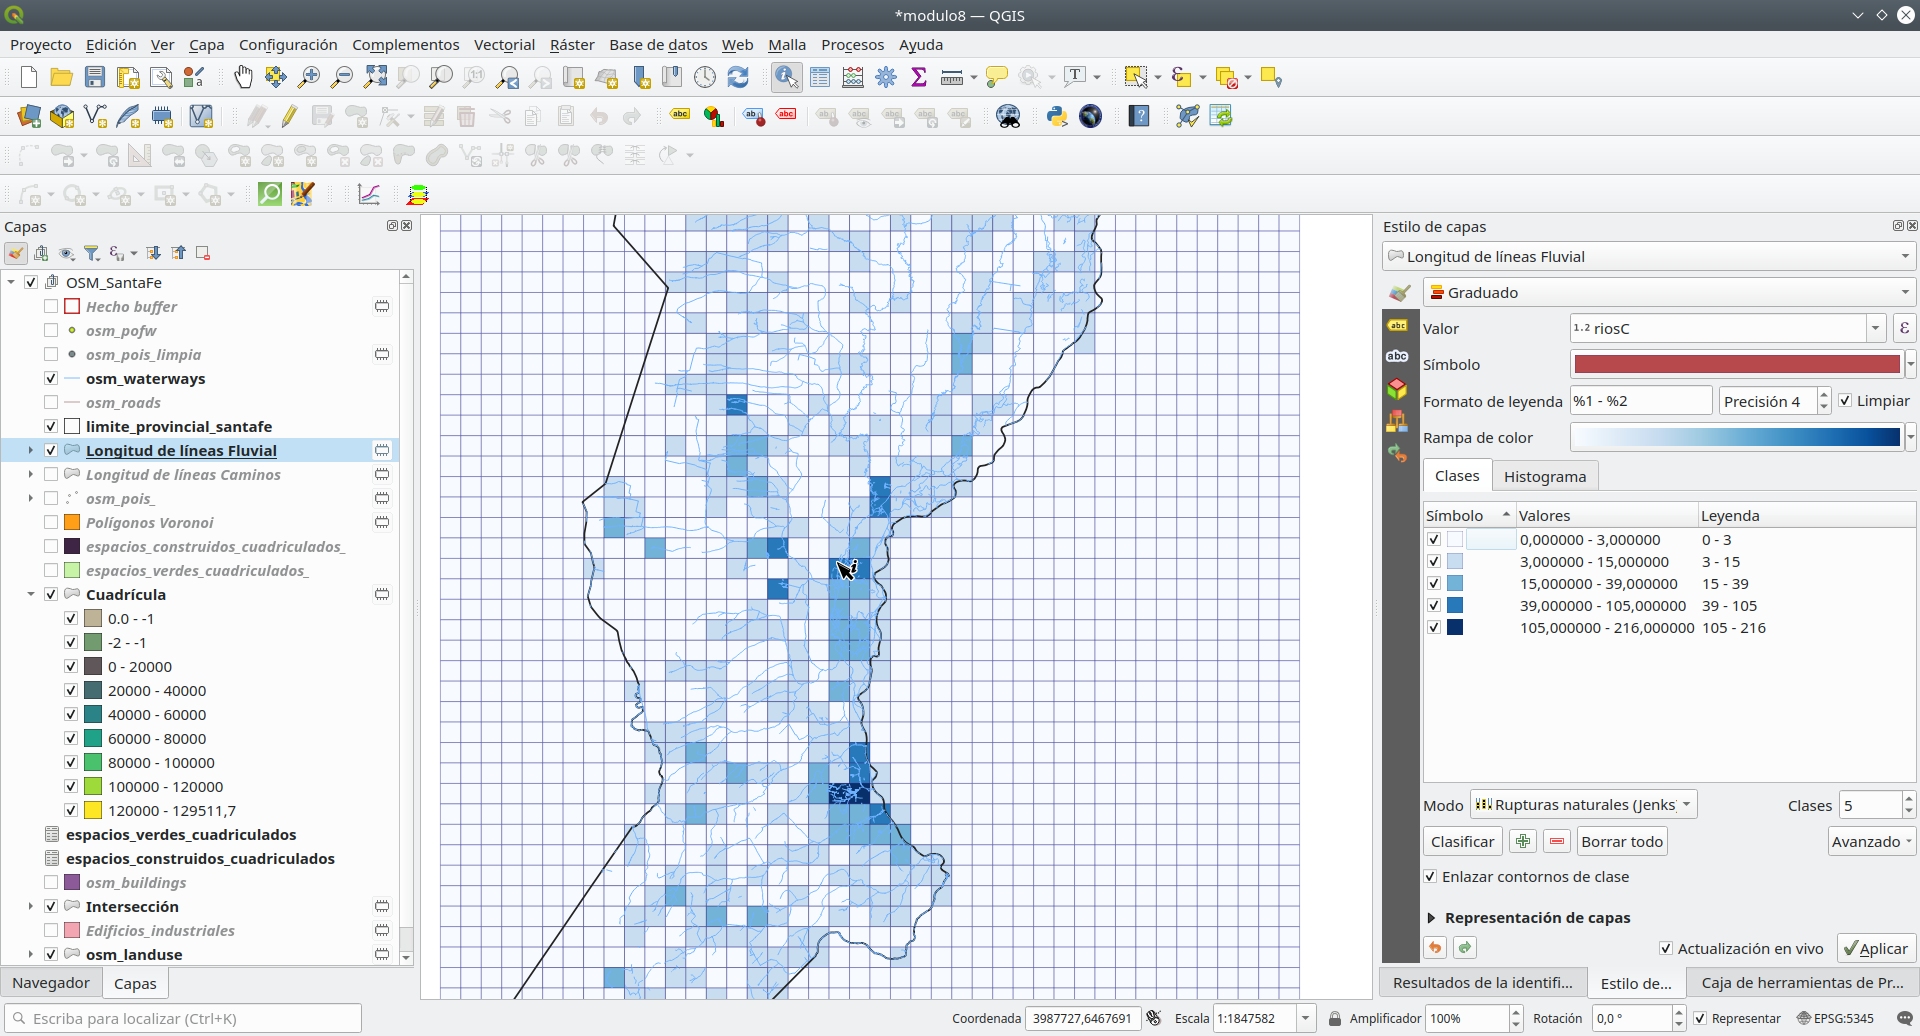Disable Actualización en vivo

tap(1666, 949)
